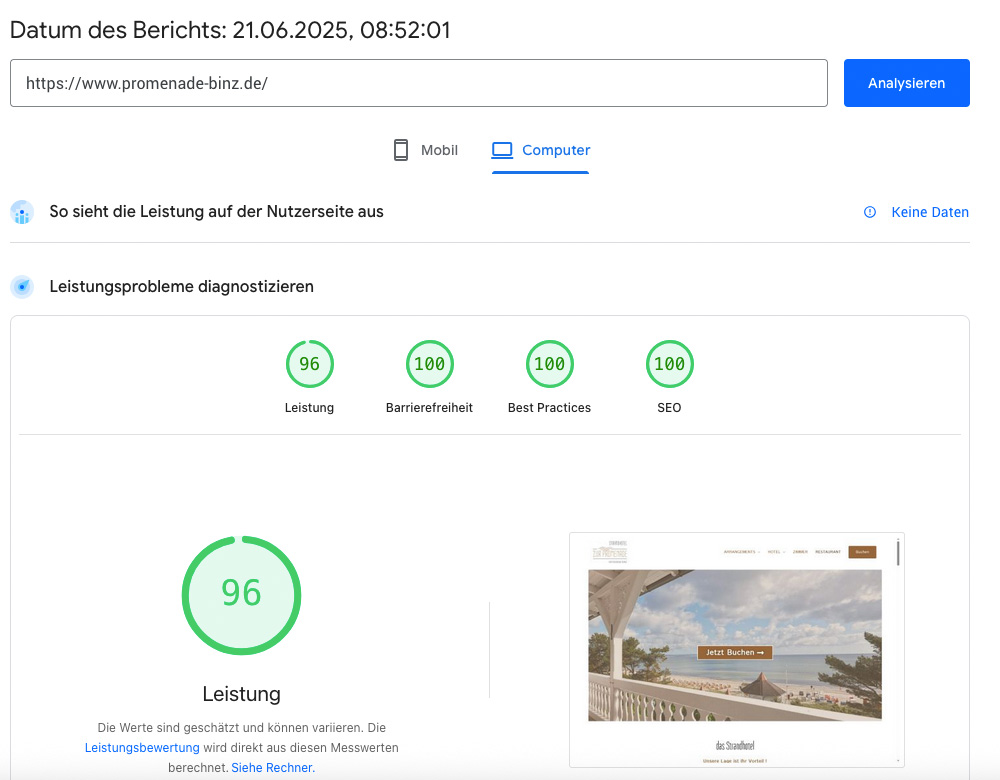Click the radar icon beside 'Leistungsprobleme diagnostizieren'
The width and height of the screenshot is (1000, 780).
(22, 287)
